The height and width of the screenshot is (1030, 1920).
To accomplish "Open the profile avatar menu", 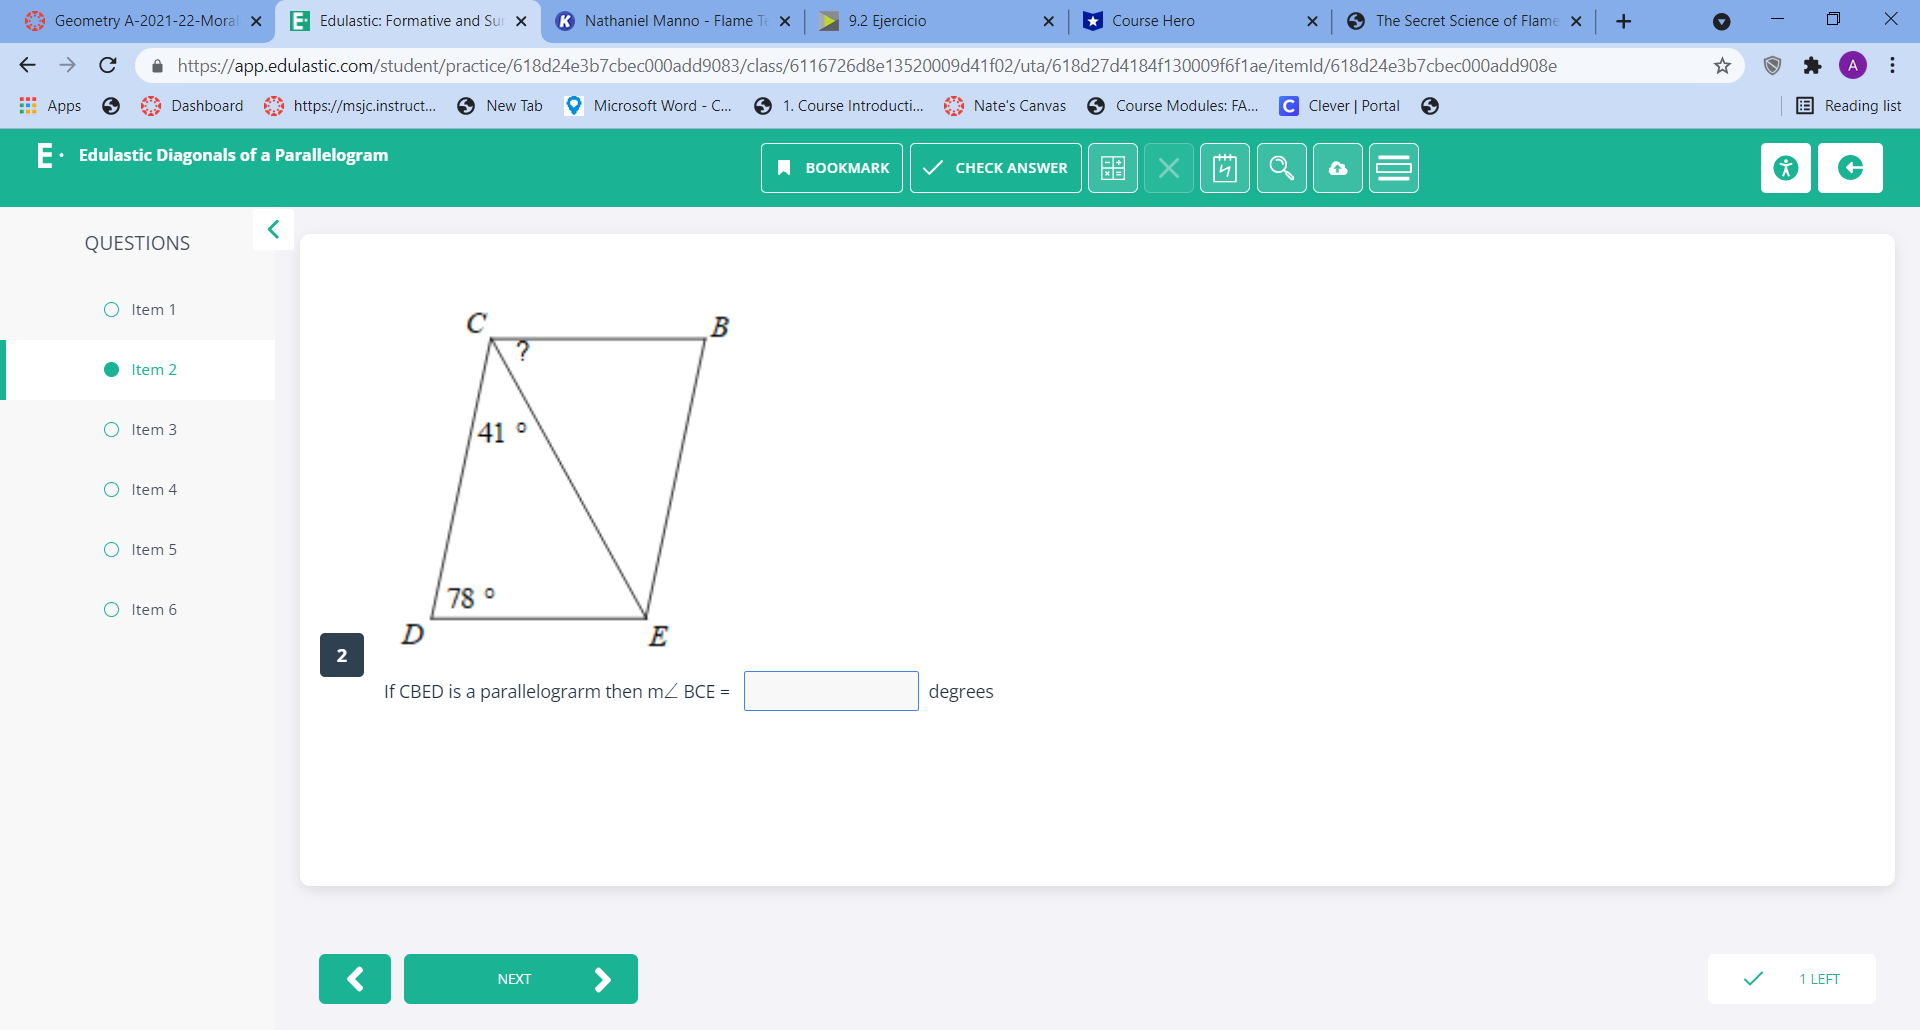I will coord(1854,65).
